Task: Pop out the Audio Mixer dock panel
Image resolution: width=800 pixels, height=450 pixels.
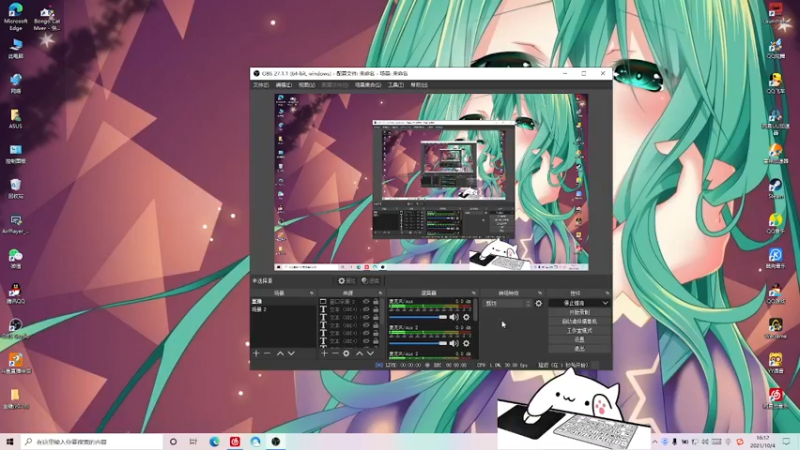Action: 473,293
